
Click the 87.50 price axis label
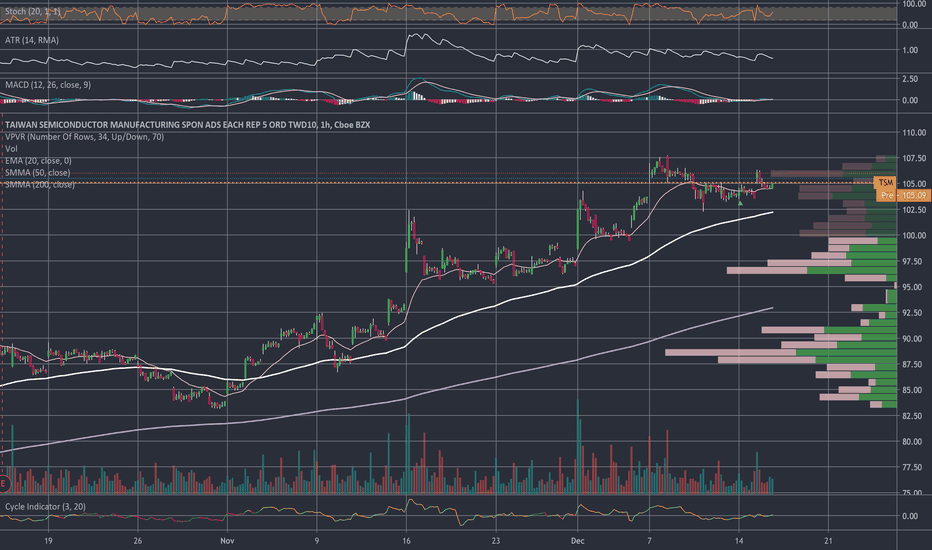(x=914, y=364)
